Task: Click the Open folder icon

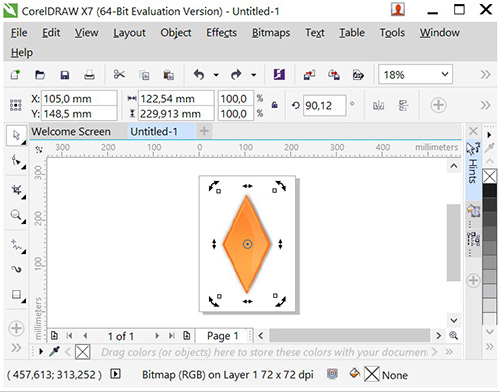Action: (40, 74)
